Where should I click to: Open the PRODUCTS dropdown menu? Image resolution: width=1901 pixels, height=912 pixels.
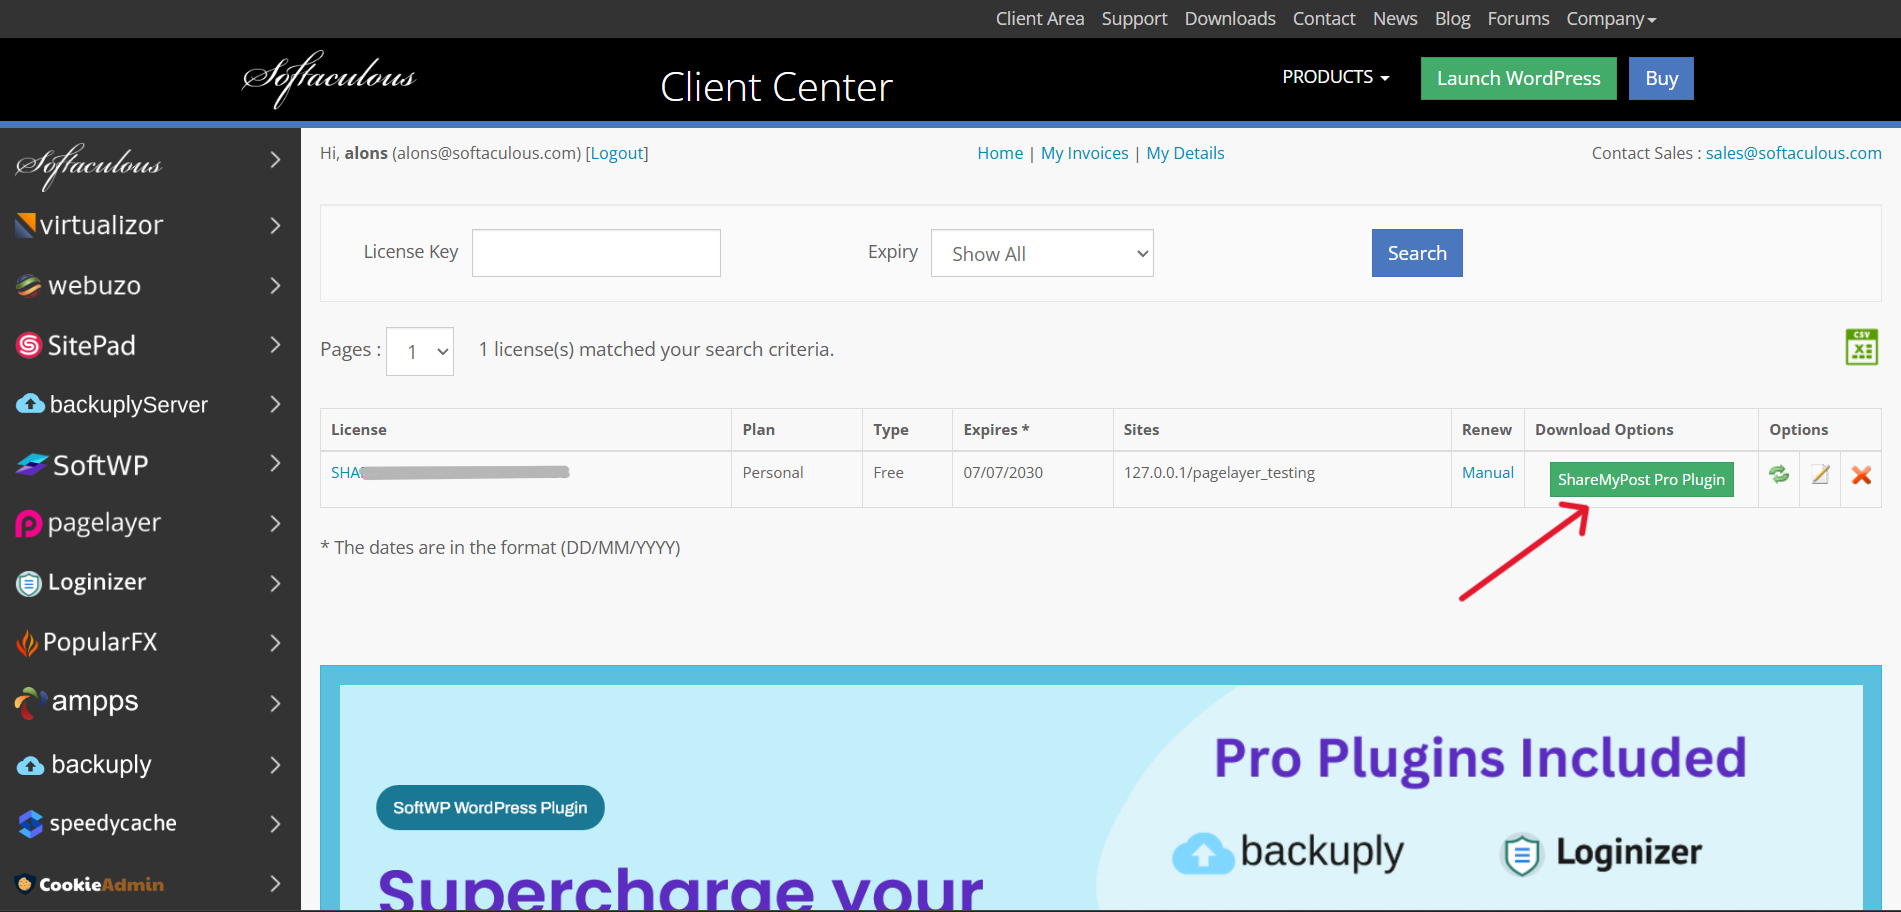point(1336,77)
